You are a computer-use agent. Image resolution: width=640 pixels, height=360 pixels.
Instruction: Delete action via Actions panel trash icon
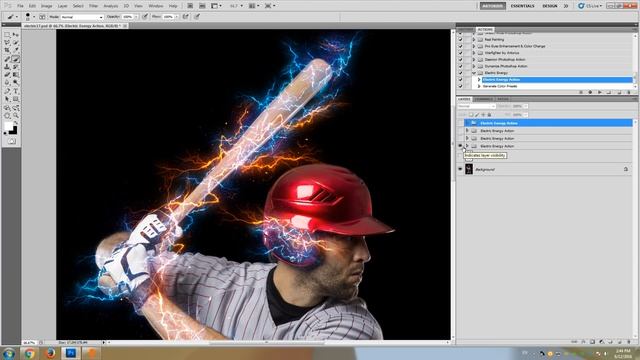tap(629, 92)
